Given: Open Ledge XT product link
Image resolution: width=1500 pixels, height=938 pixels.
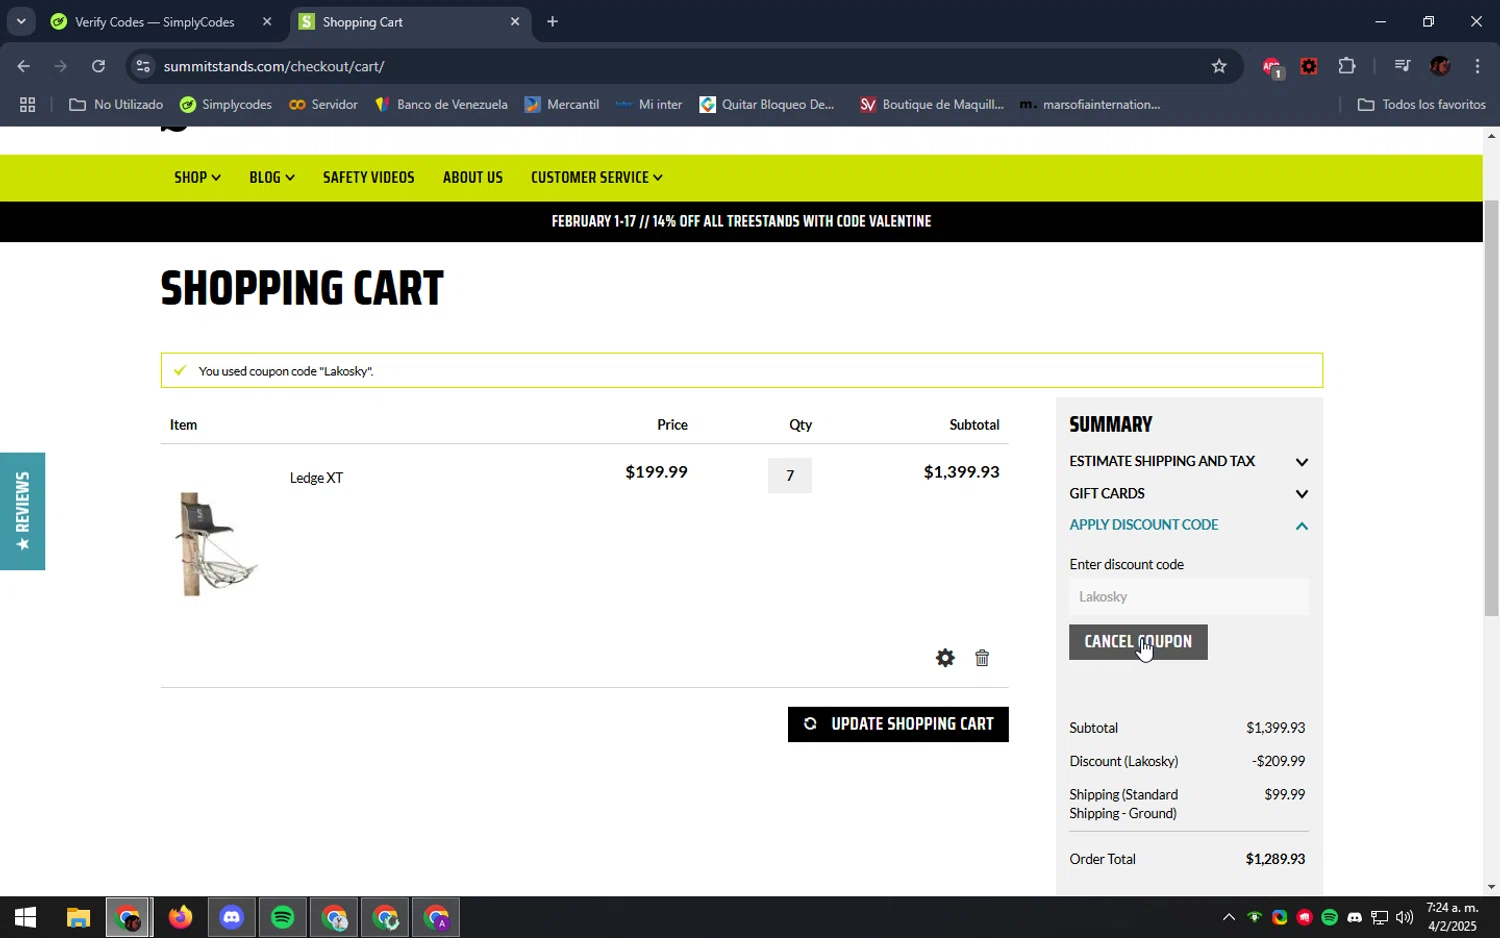Looking at the screenshot, I should tap(316, 478).
